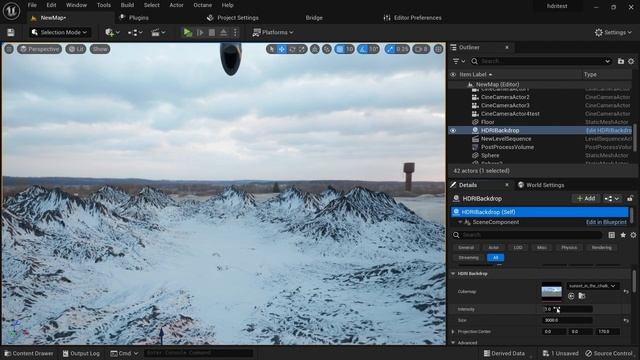This screenshot has width=640, height=360.
Task: Open the Build menu
Action: 127,5
